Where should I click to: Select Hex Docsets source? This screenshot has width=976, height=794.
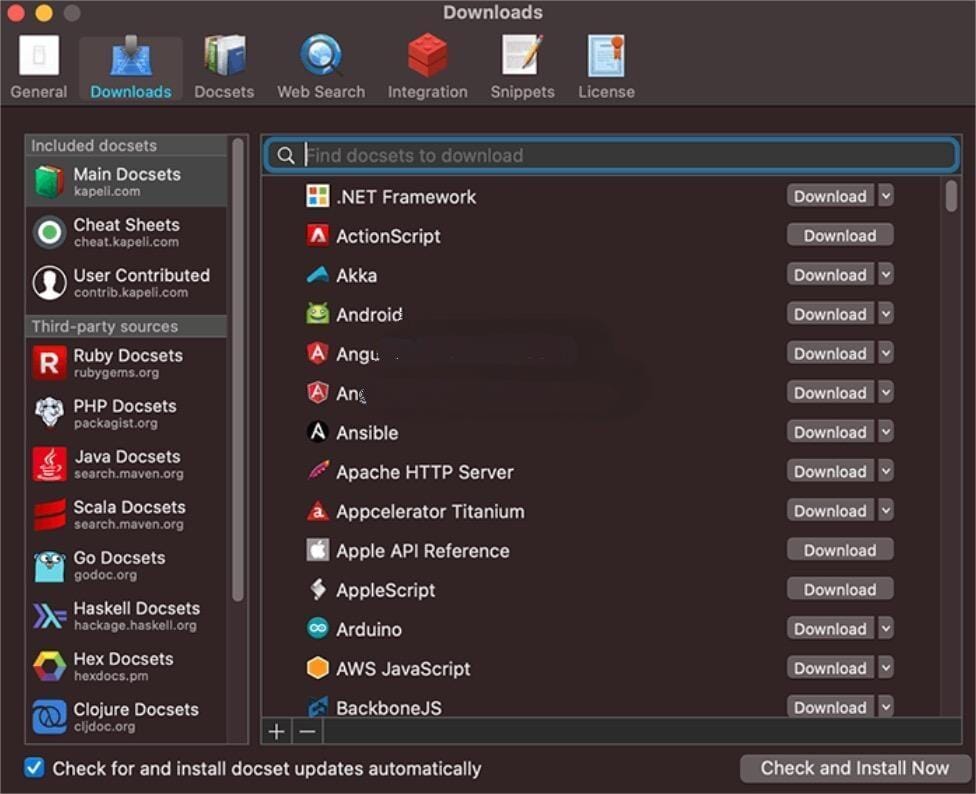(x=126, y=666)
